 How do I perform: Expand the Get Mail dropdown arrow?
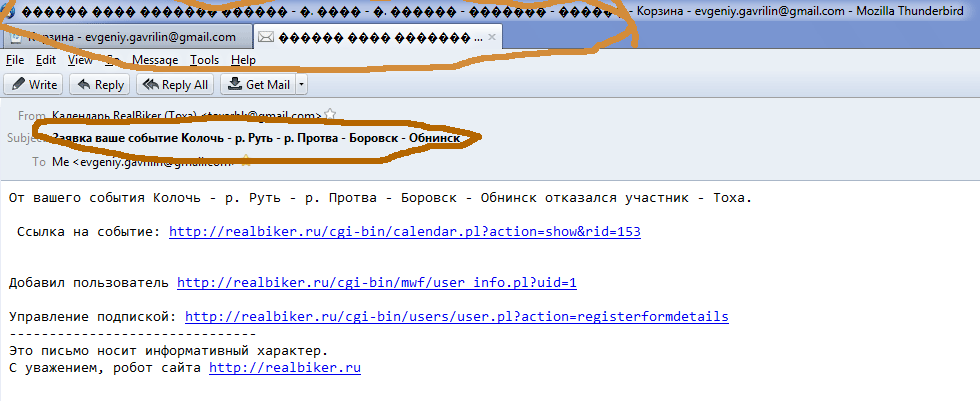pyautogui.click(x=302, y=85)
